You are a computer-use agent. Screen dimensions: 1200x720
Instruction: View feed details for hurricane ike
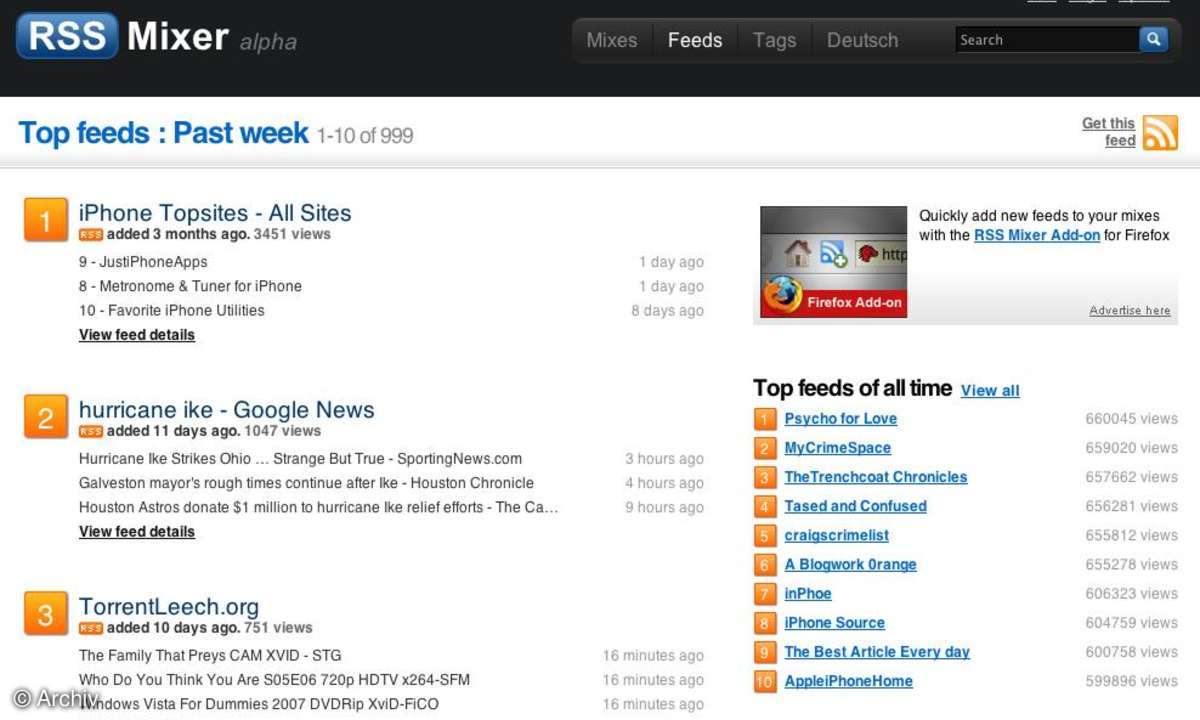click(x=137, y=532)
